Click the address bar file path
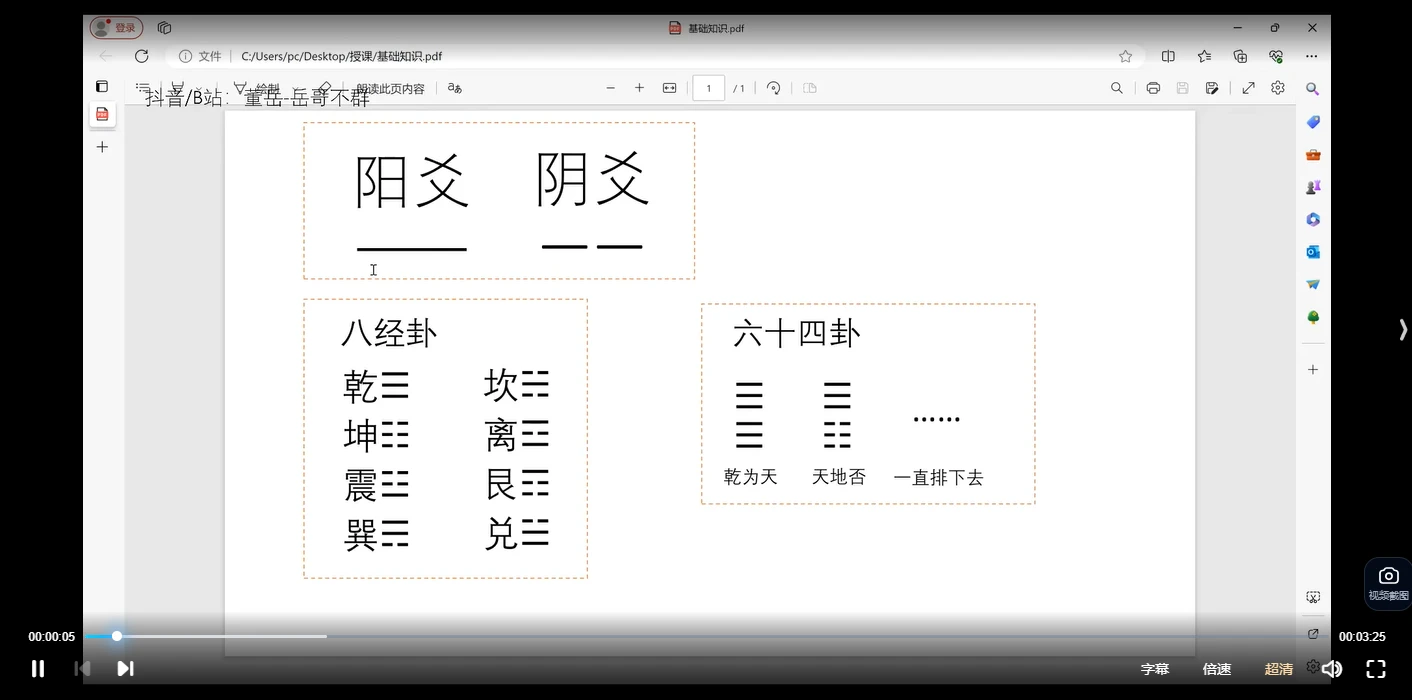The height and width of the screenshot is (700, 1412). (x=342, y=57)
